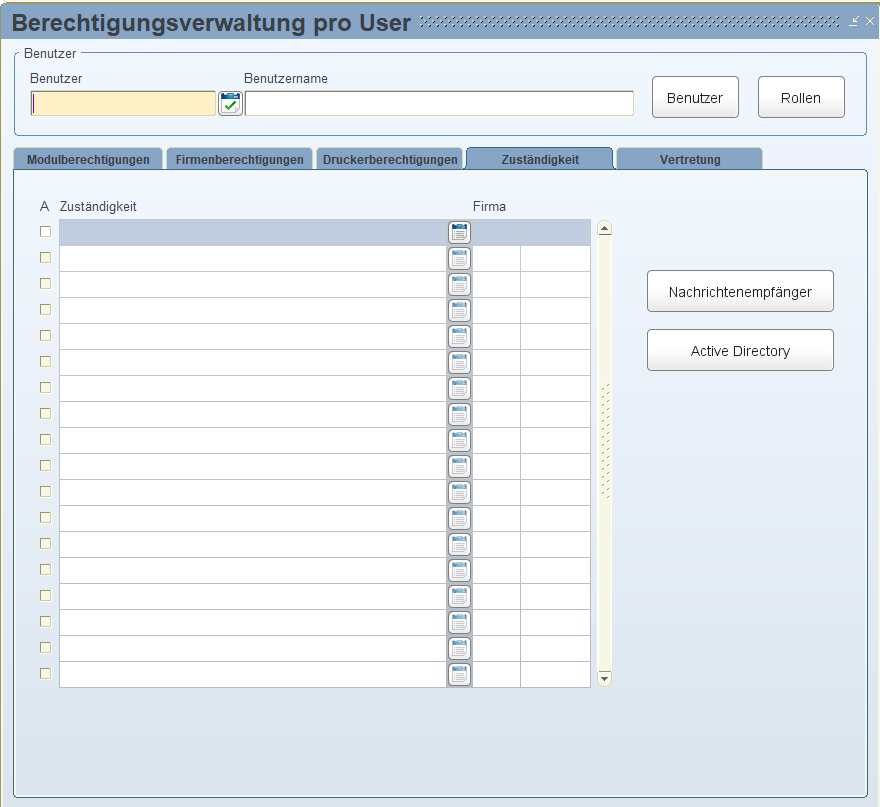Open the list icon in fifth Zuständigkeit row
The height and width of the screenshot is (807, 880).
coord(459,337)
